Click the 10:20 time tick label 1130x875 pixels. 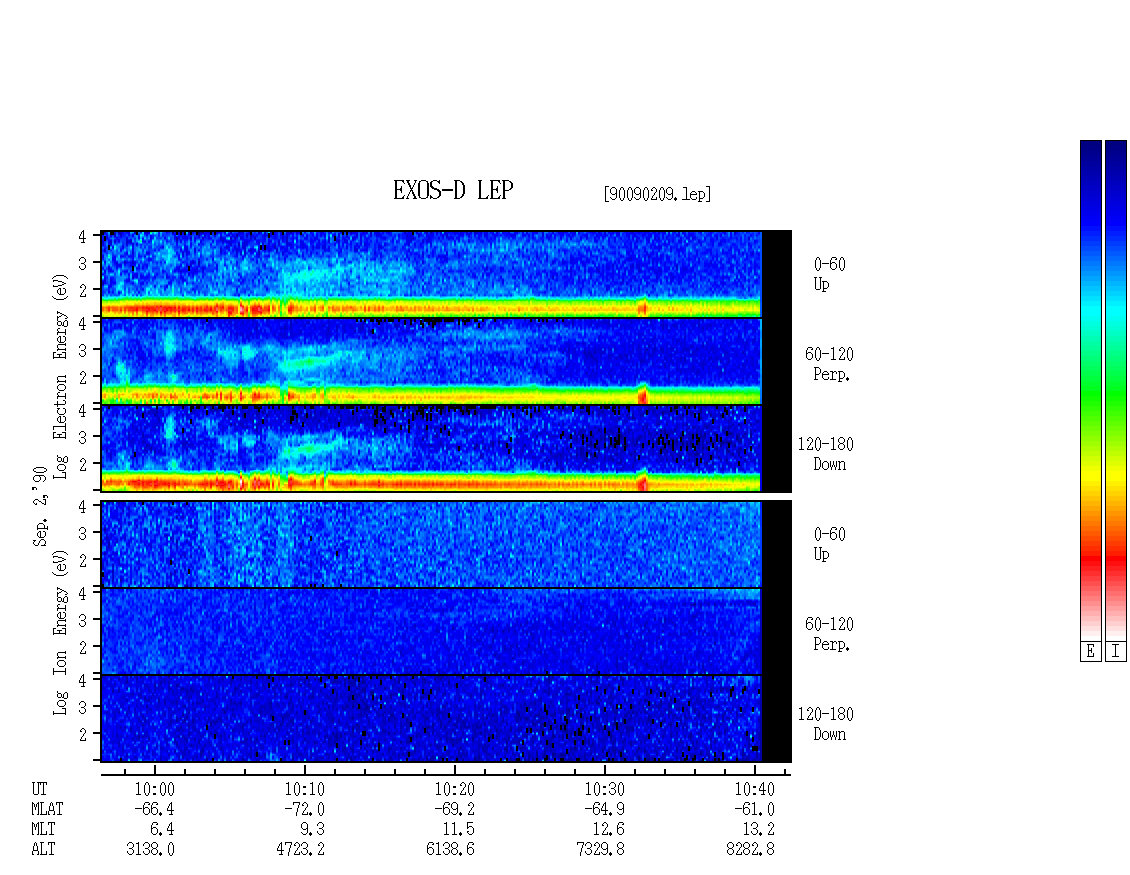coord(454,789)
